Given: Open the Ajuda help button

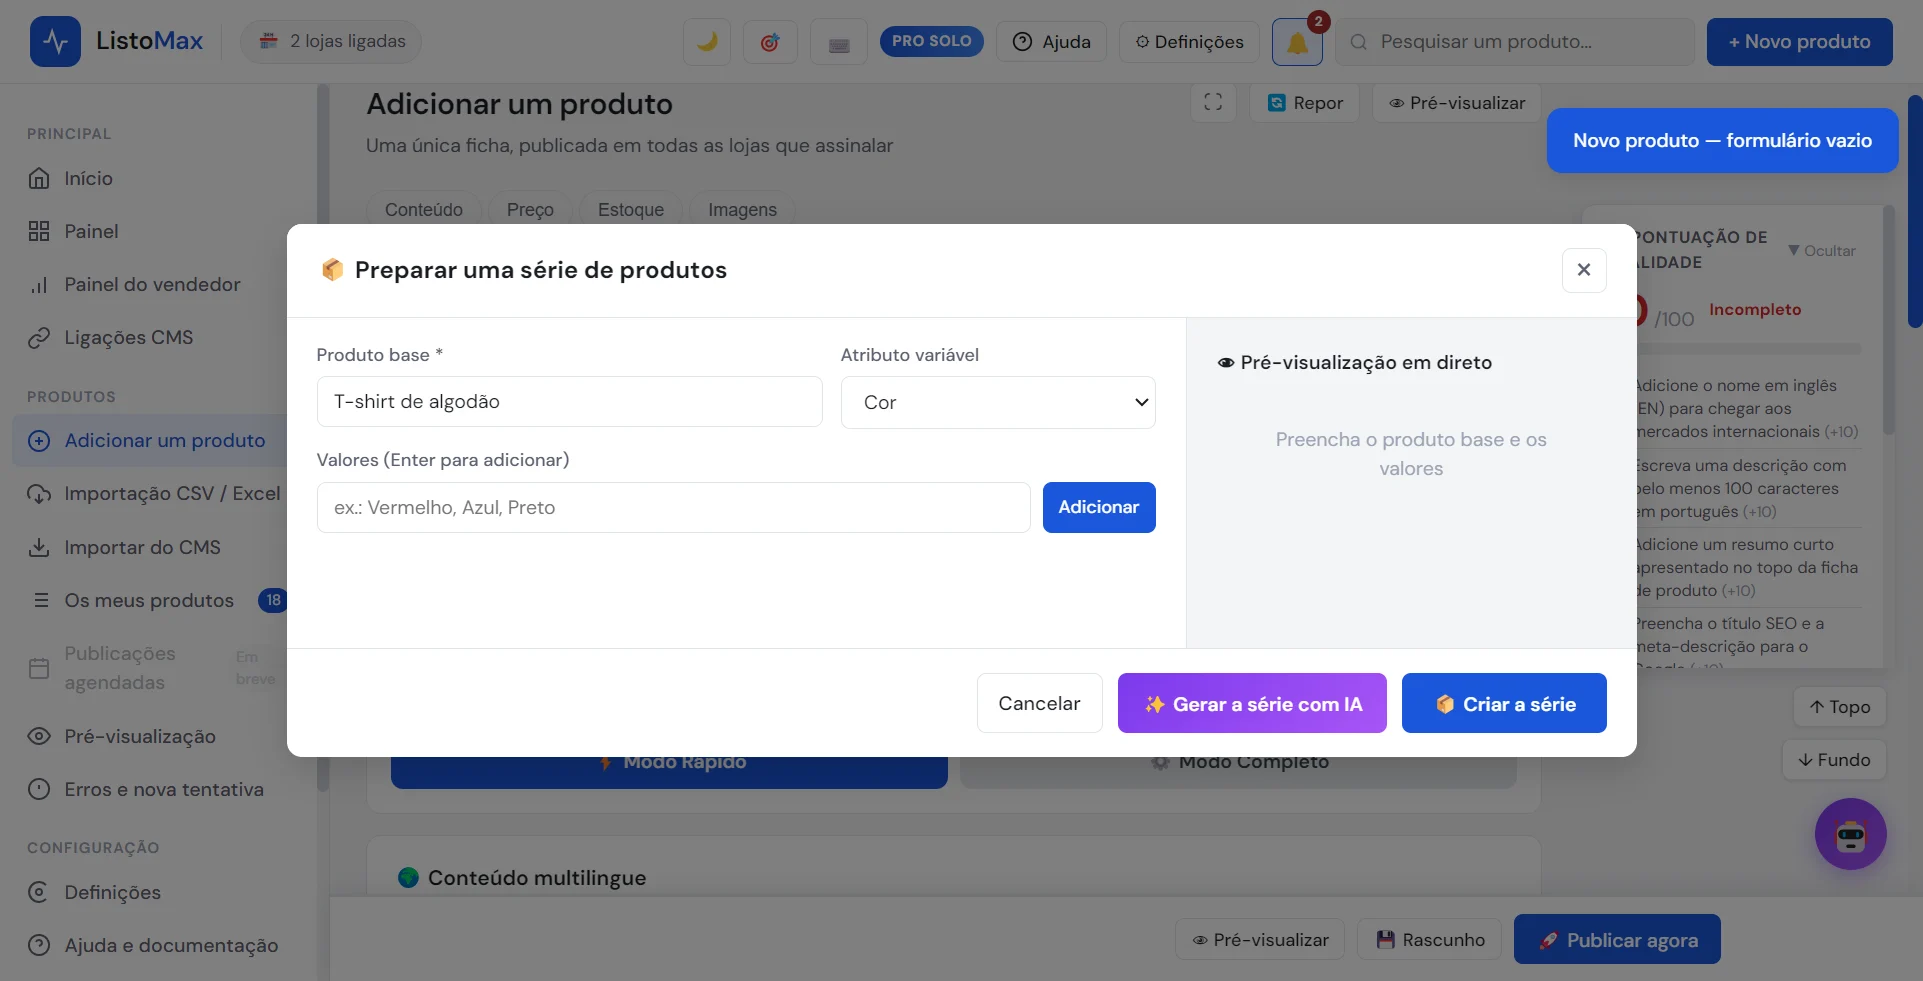Looking at the screenshot, I should click(x=1052, y=42).
